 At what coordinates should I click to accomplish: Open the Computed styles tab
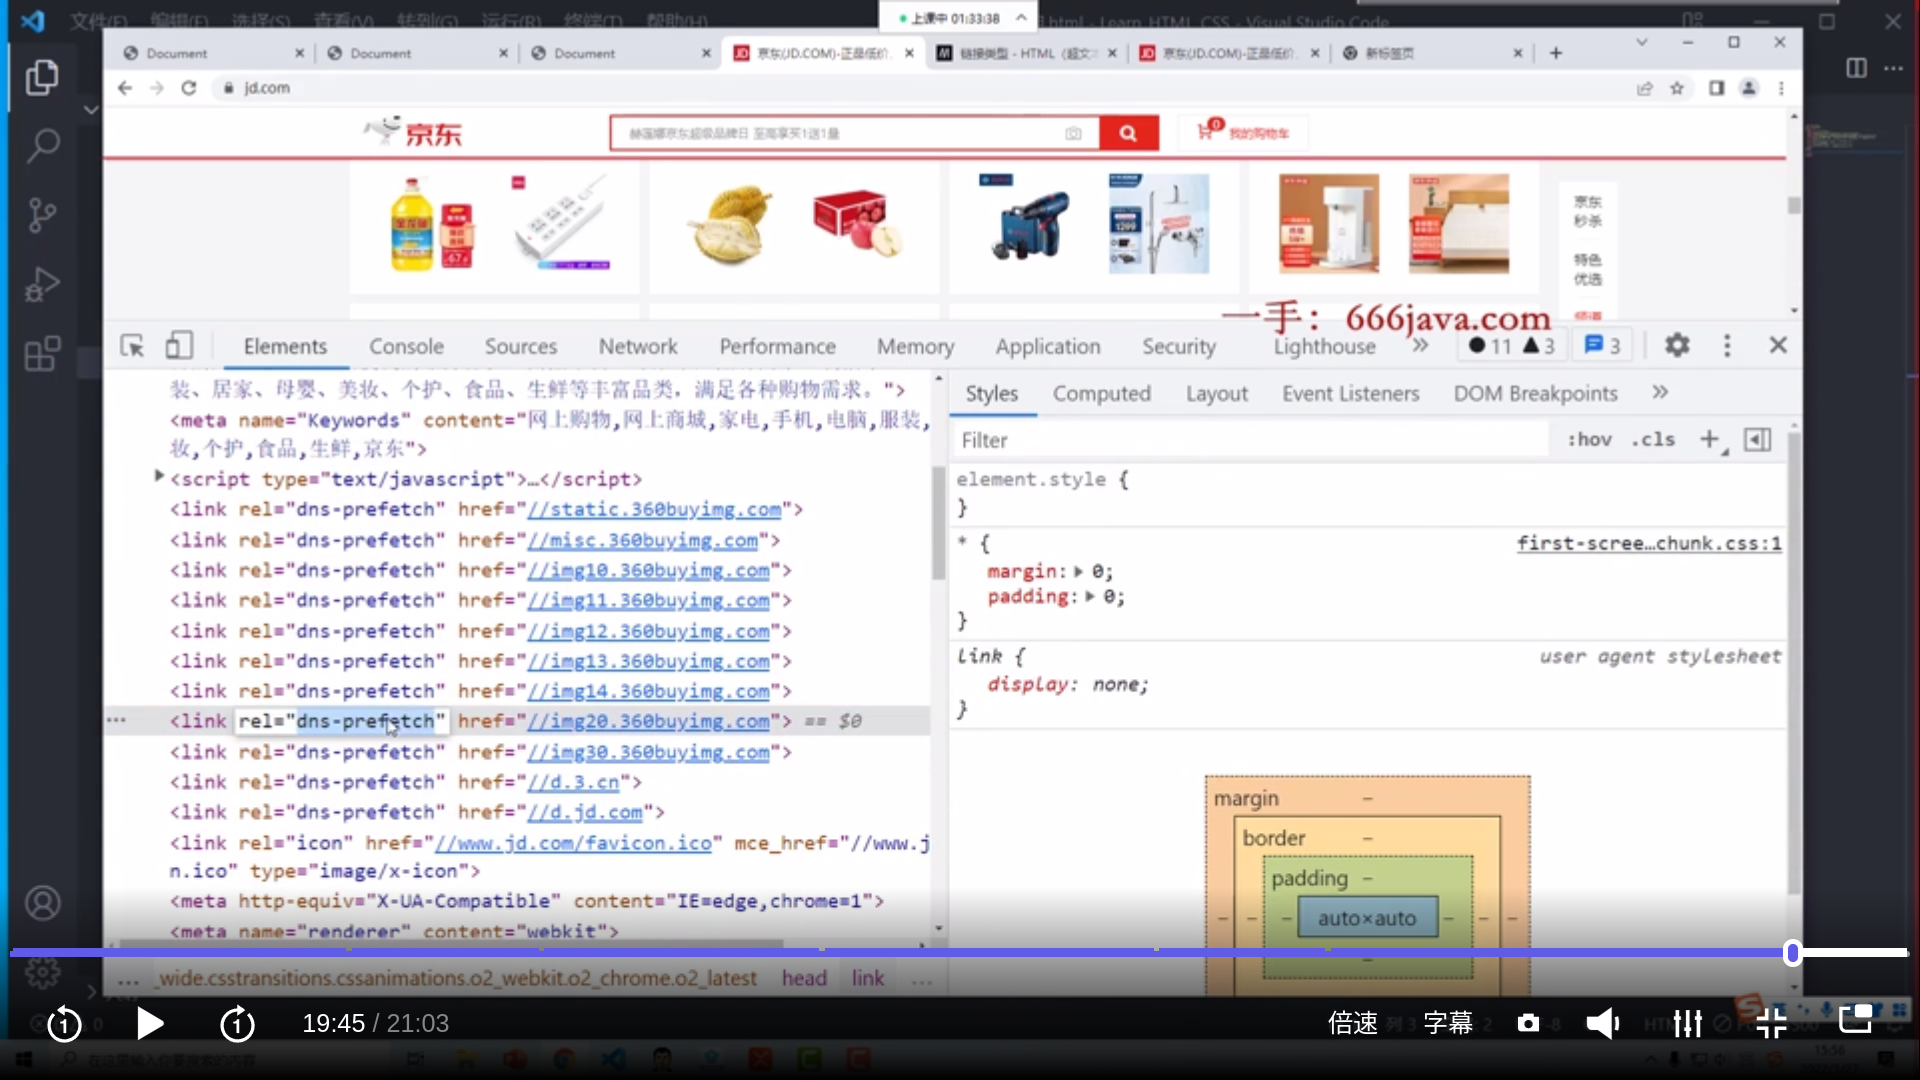(x=1101, y=394)
